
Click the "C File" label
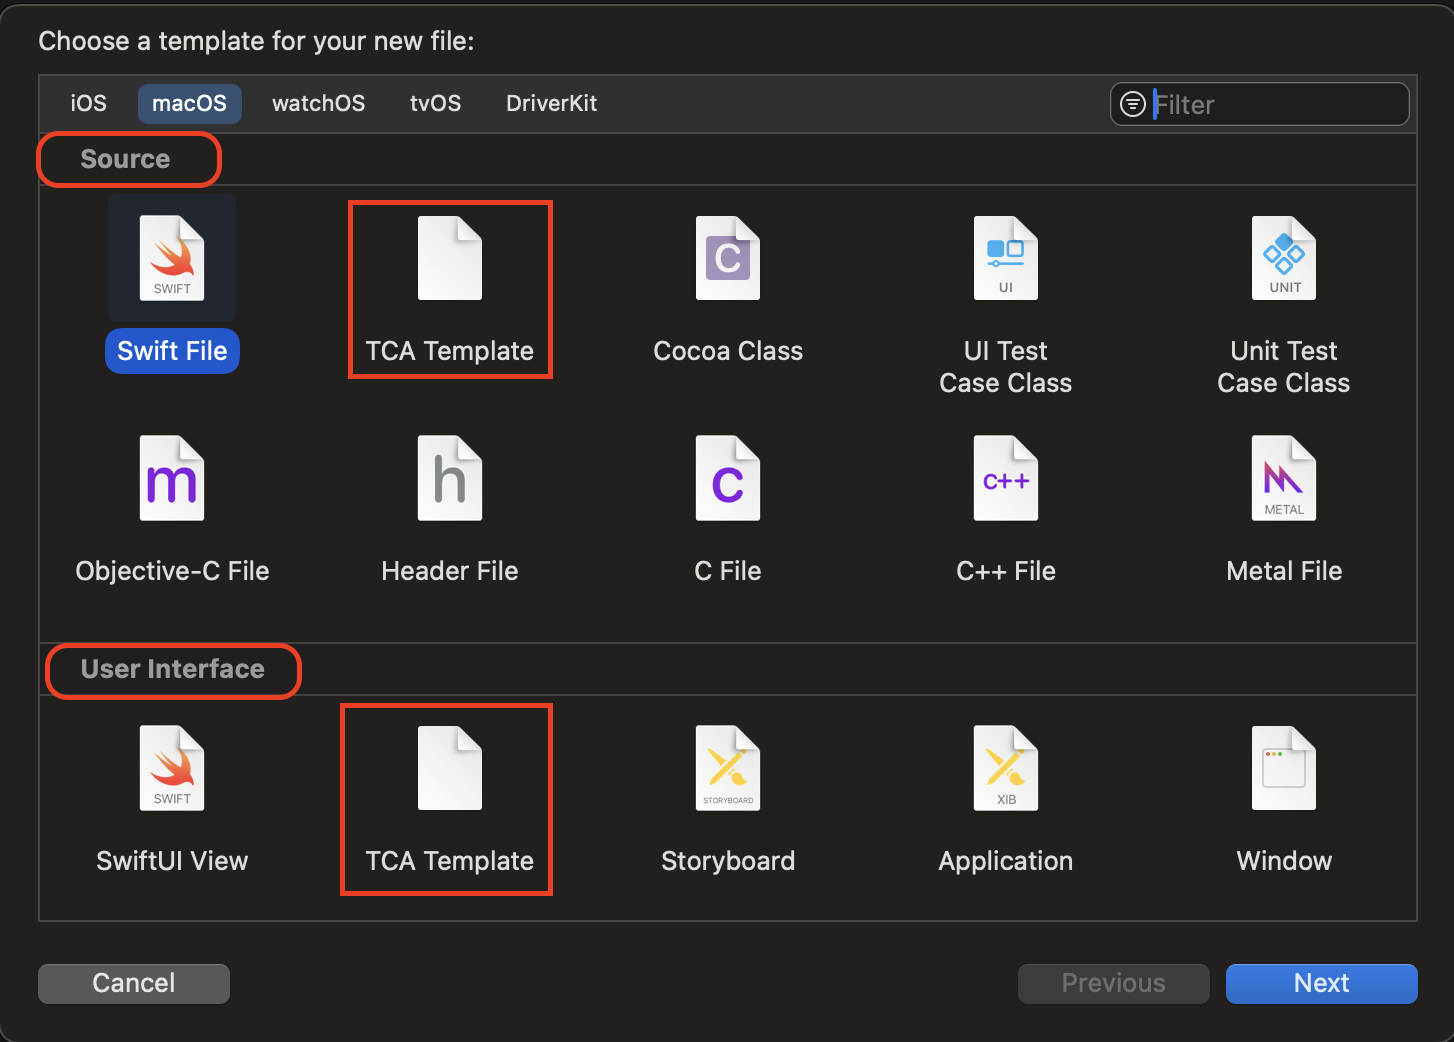coord(728,571)
